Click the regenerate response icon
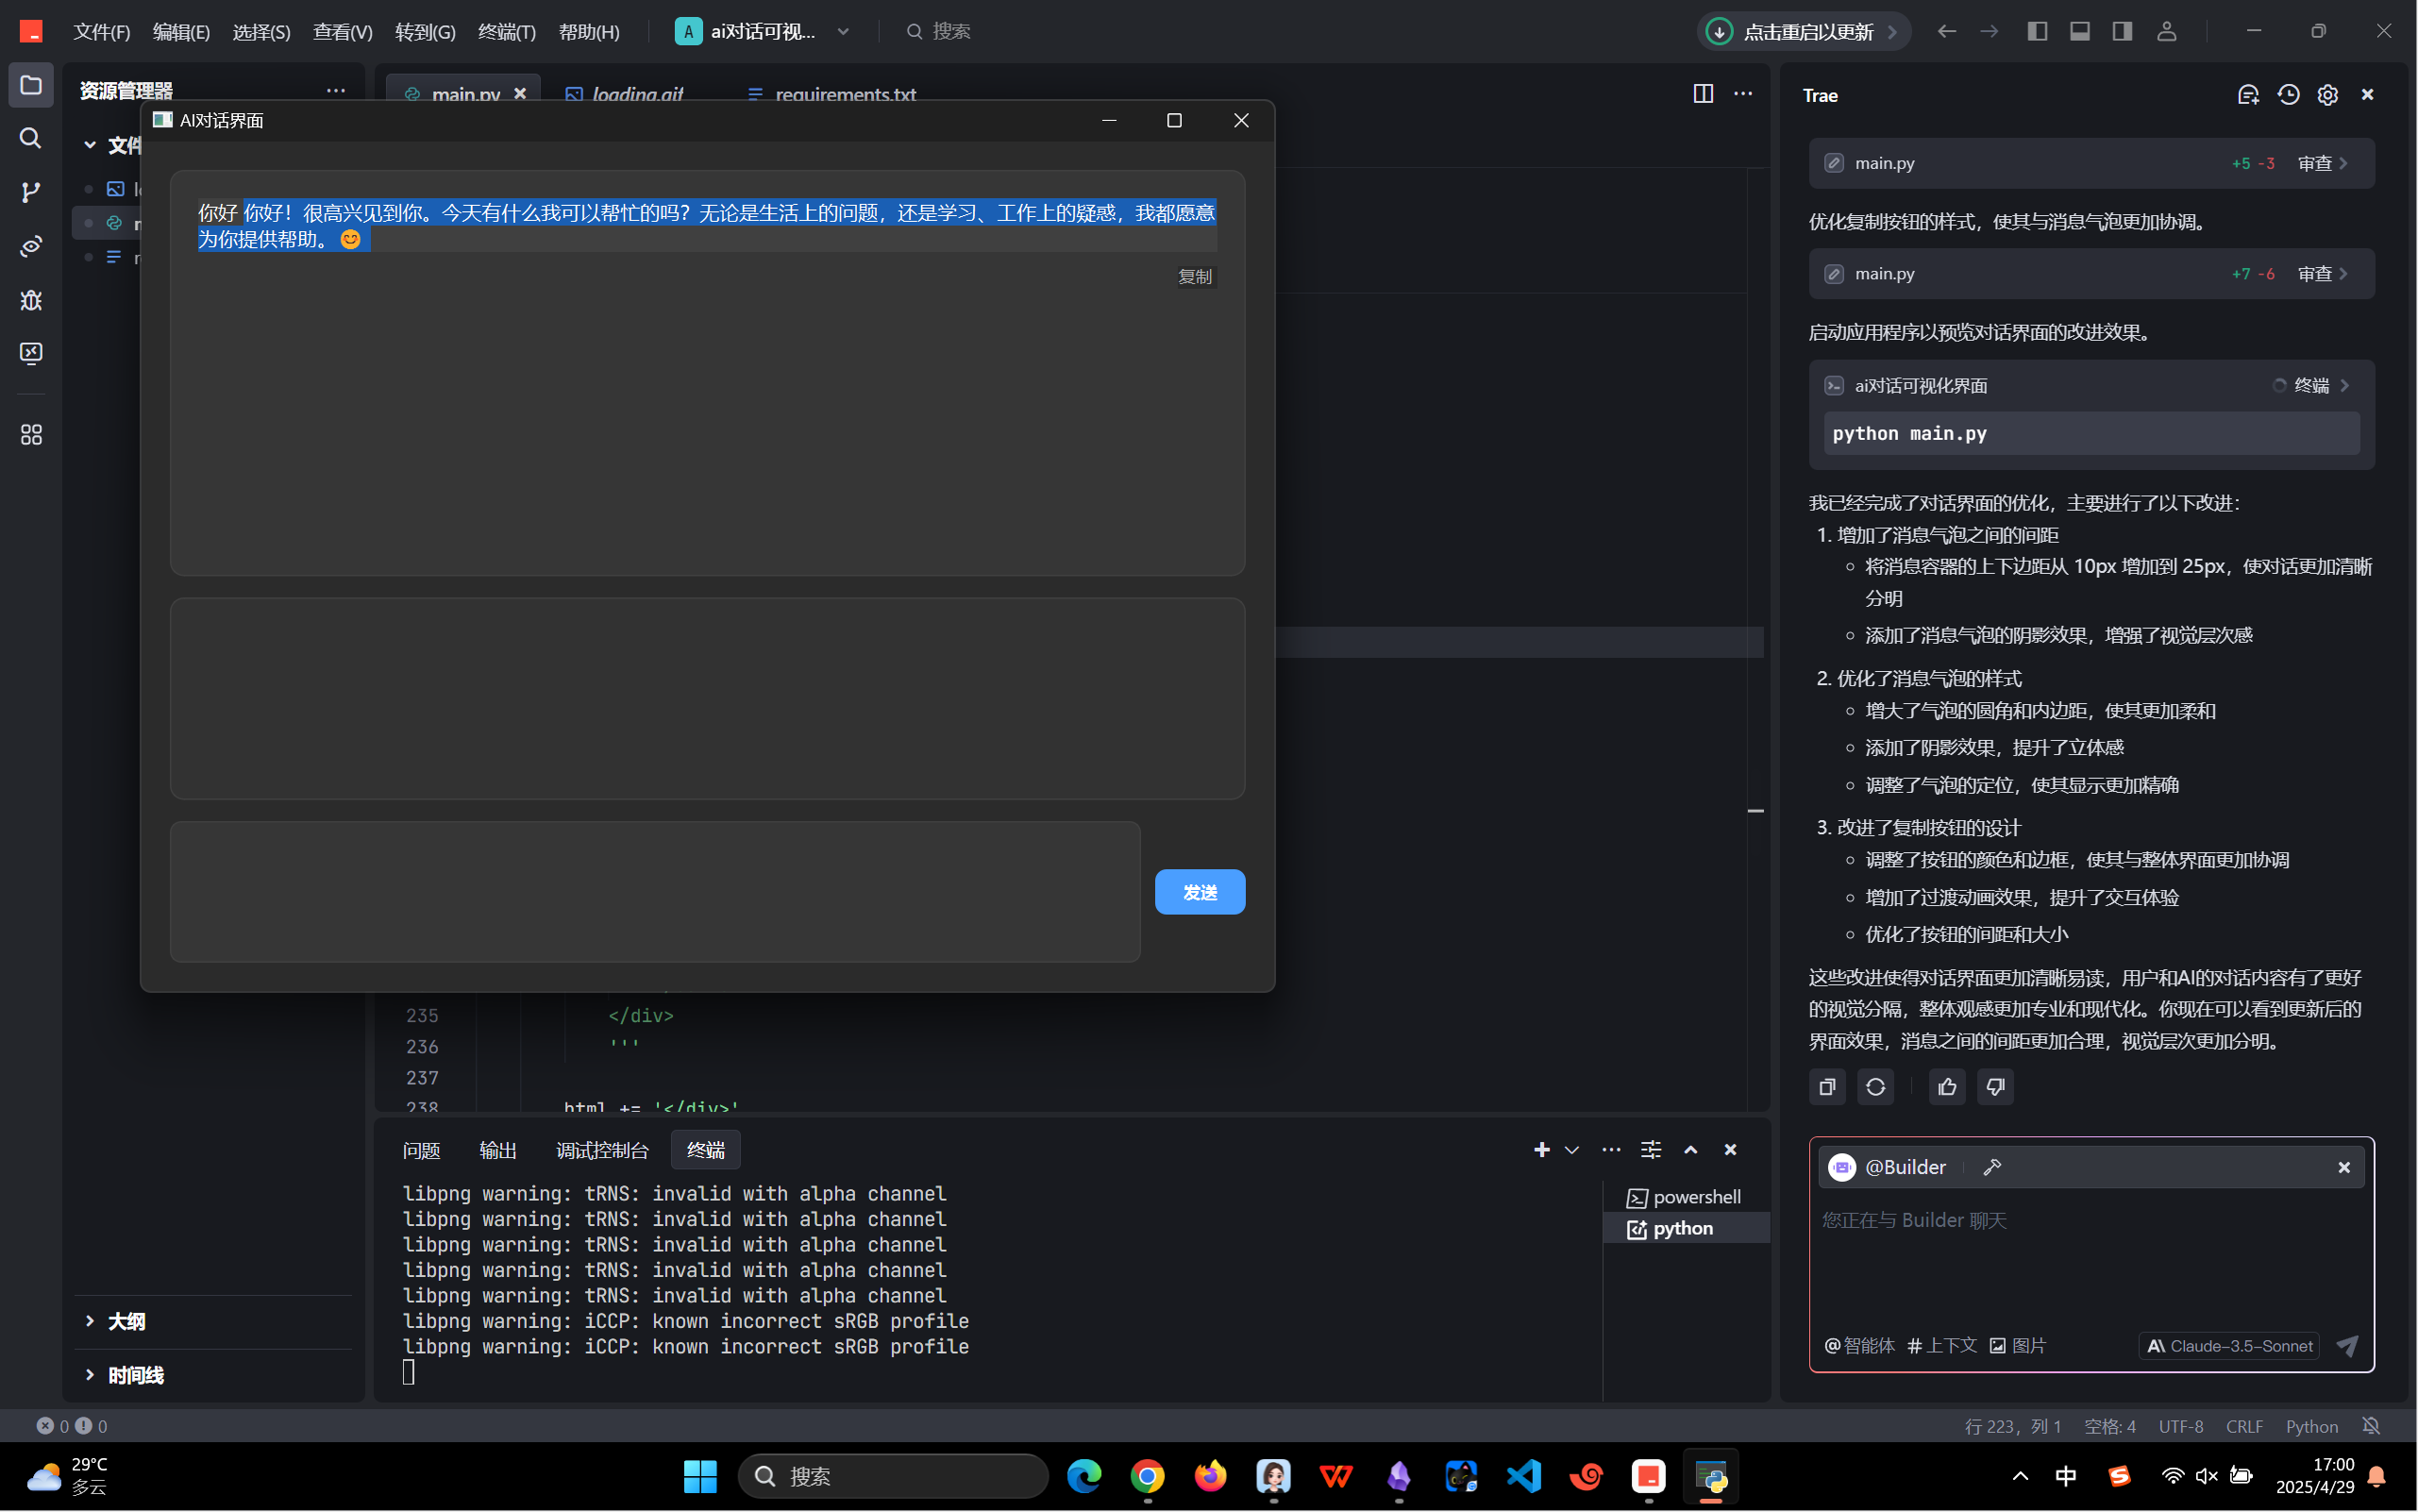The height and width of the screenshot is (1512, 2418). click(1875, 1087)
